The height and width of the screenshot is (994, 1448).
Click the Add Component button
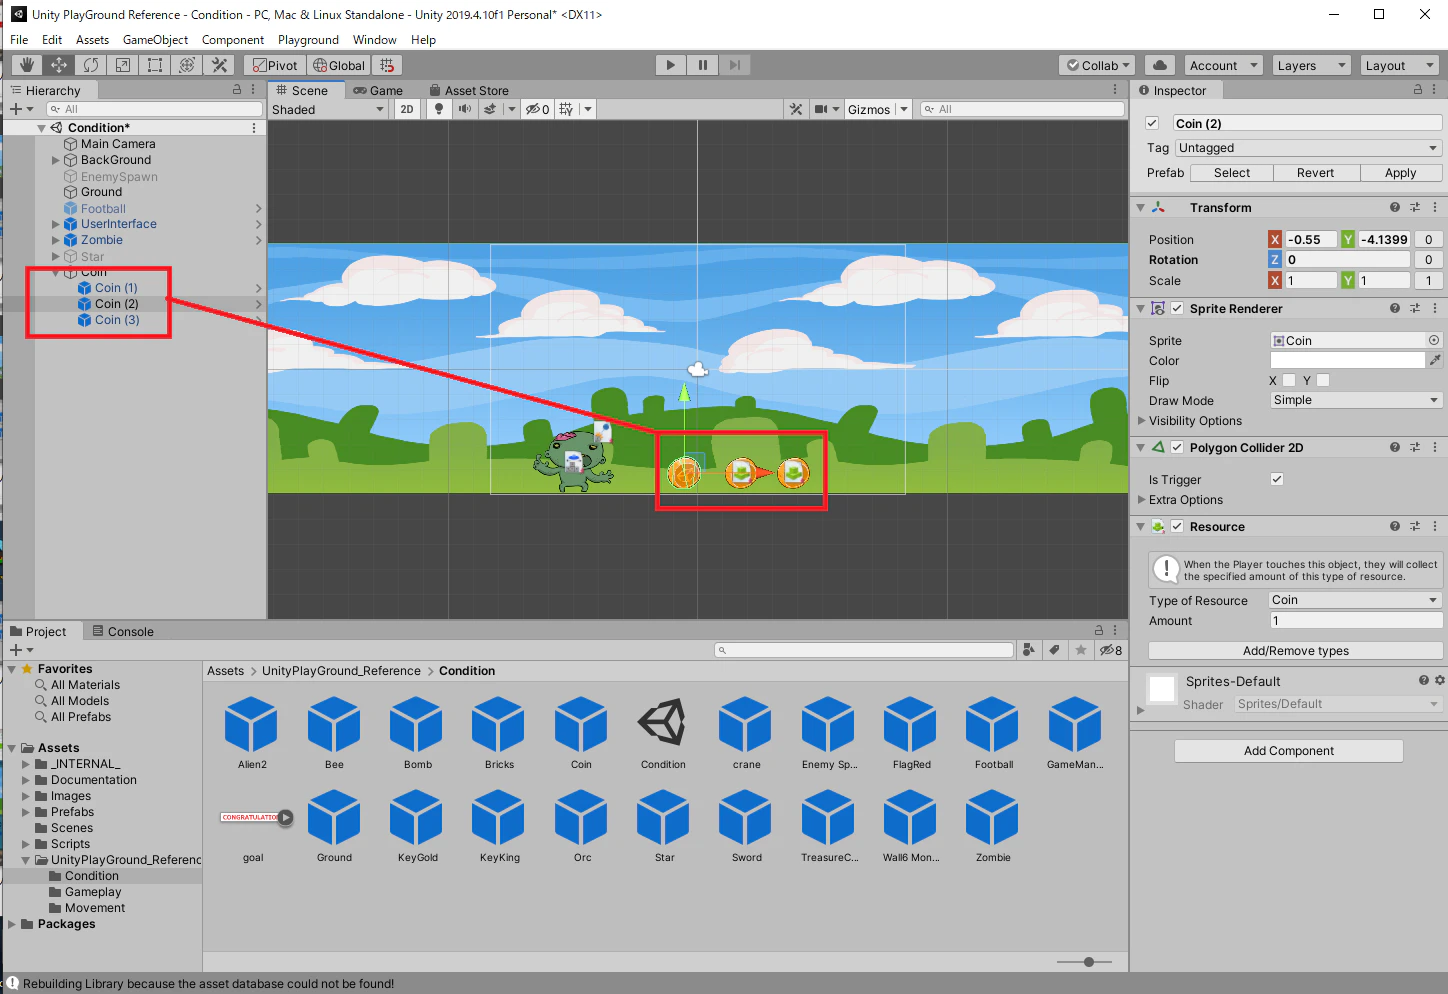tap(1289, 751)
